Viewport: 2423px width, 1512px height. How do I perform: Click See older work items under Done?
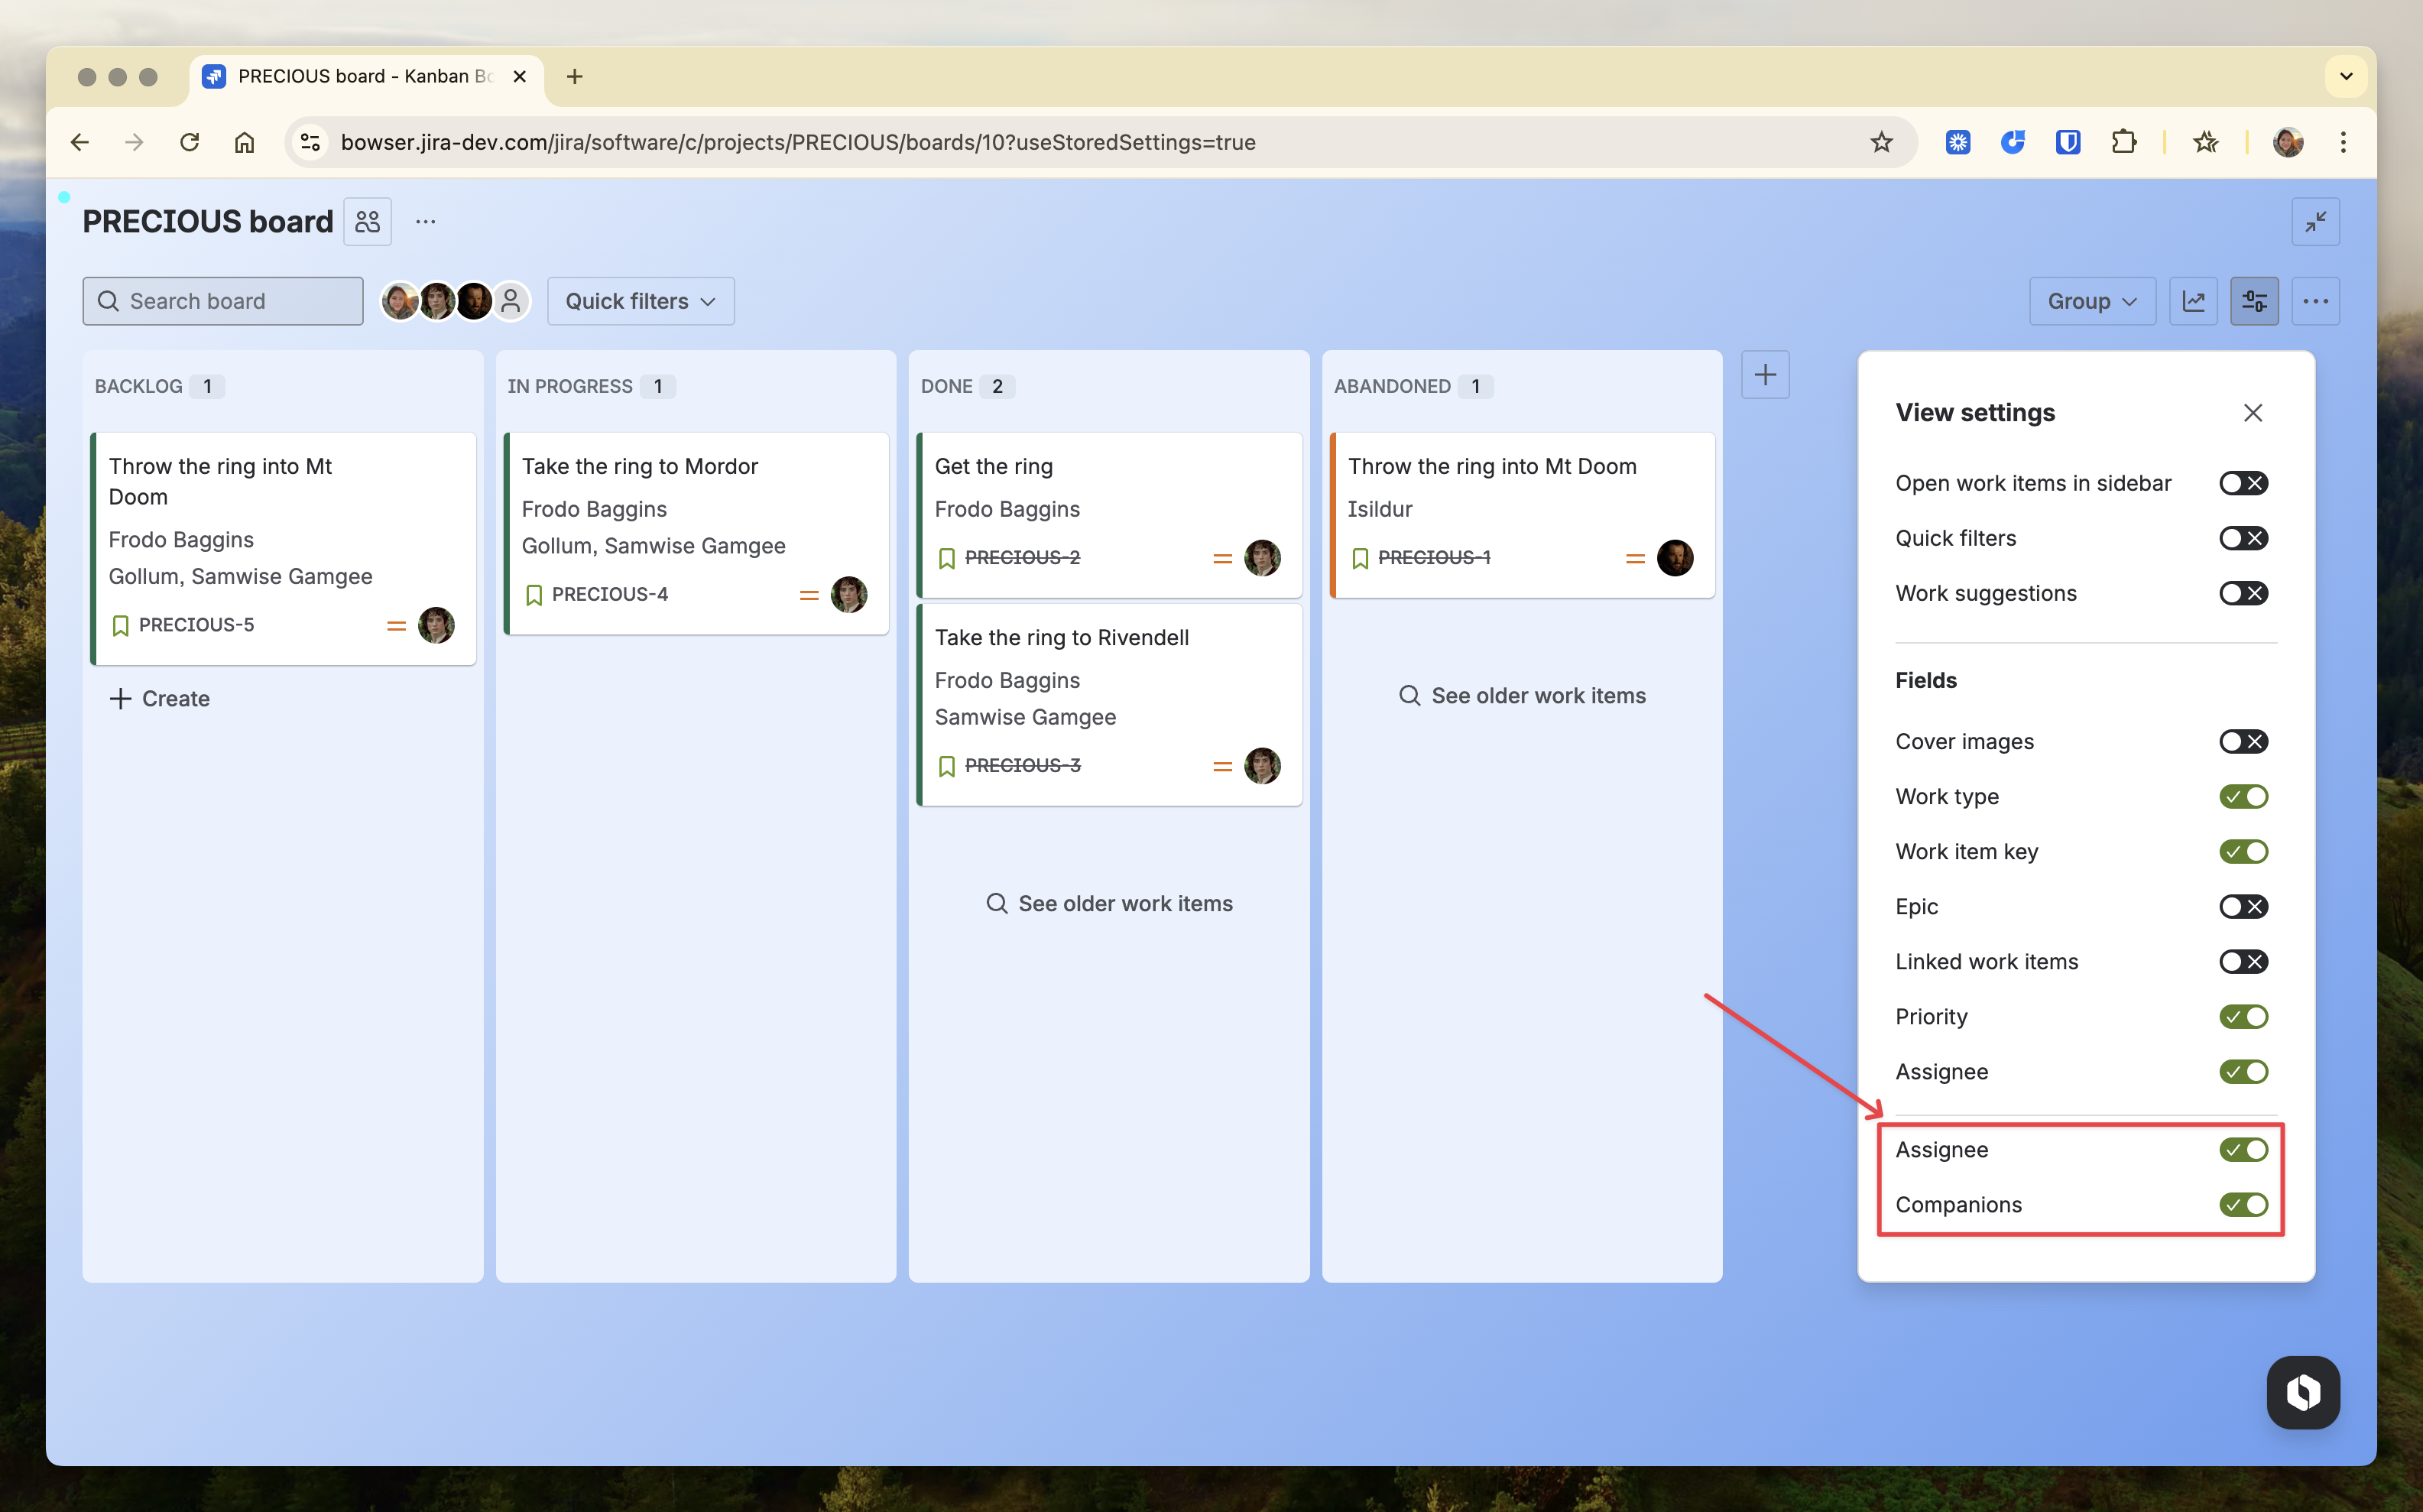tap(1109, 903)
